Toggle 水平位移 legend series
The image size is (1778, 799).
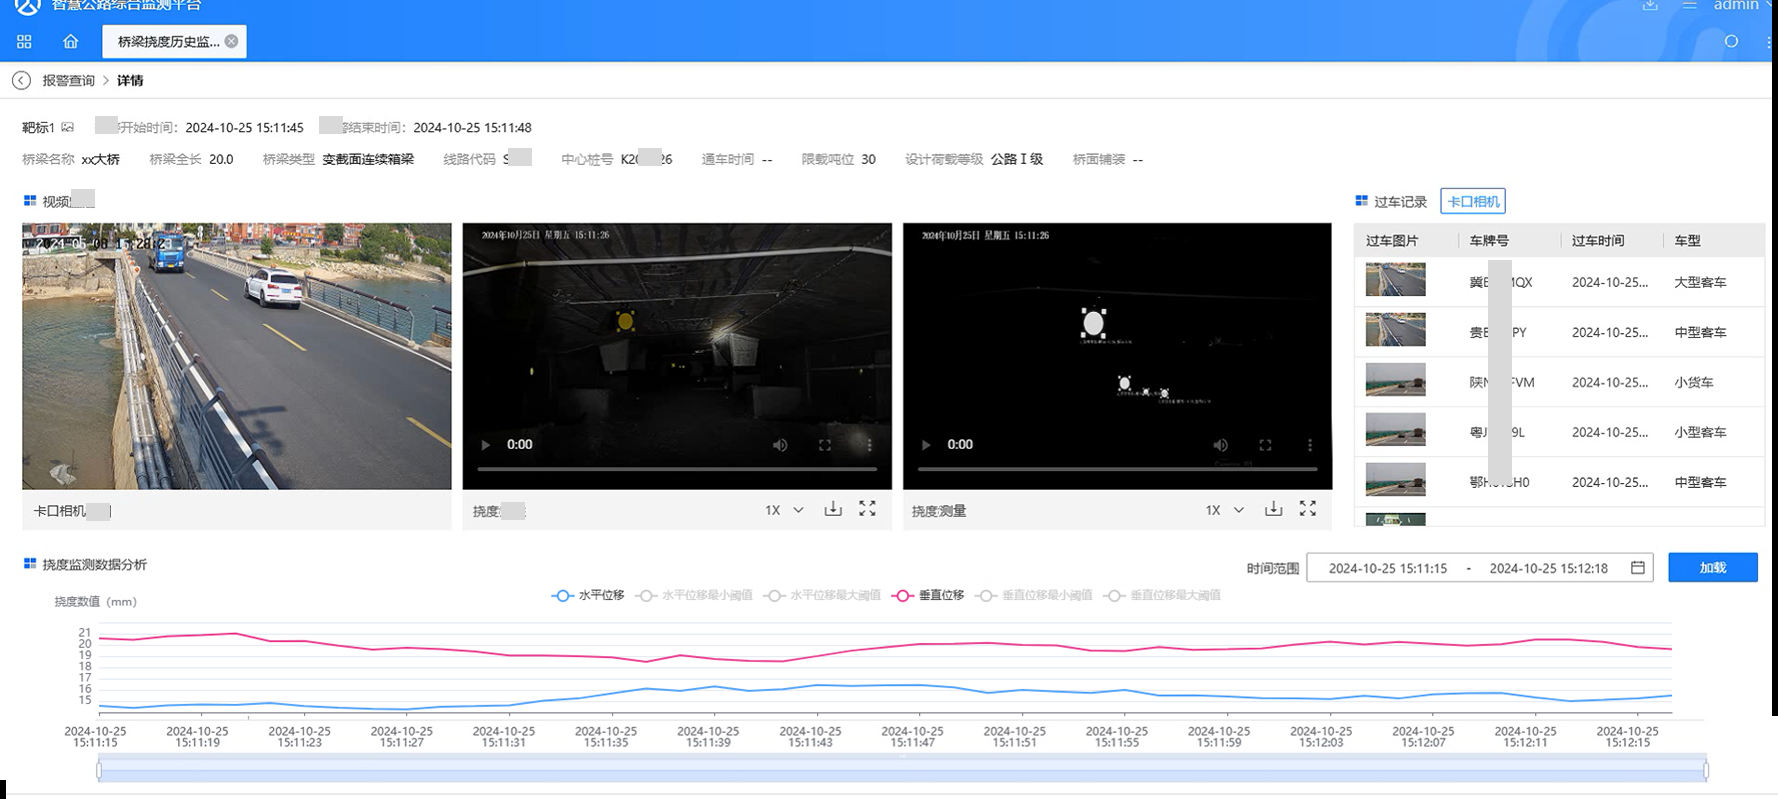pyautogui.click(x=588, y=595)
